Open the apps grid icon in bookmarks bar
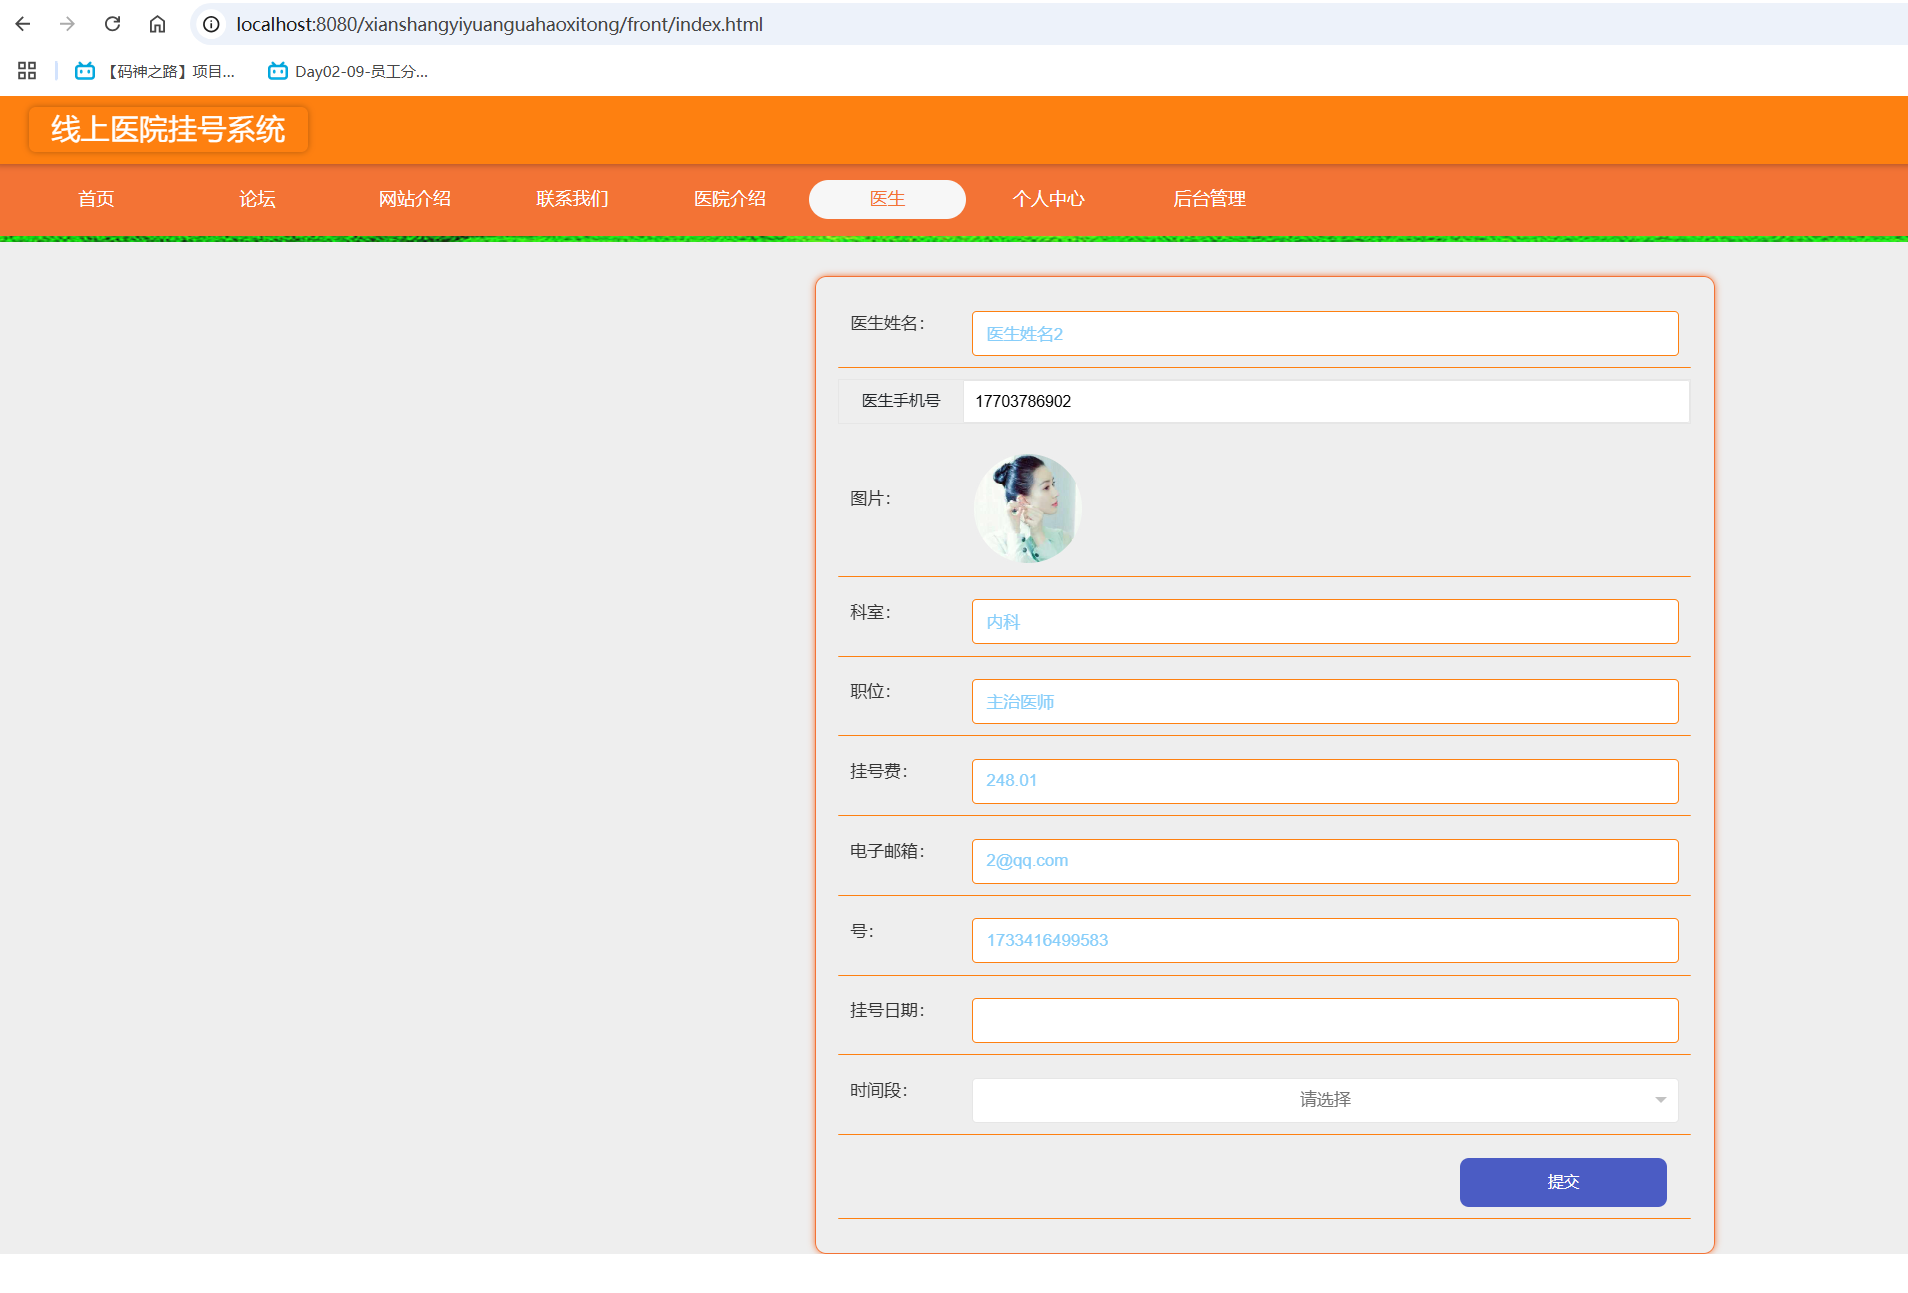 [27, 71]
